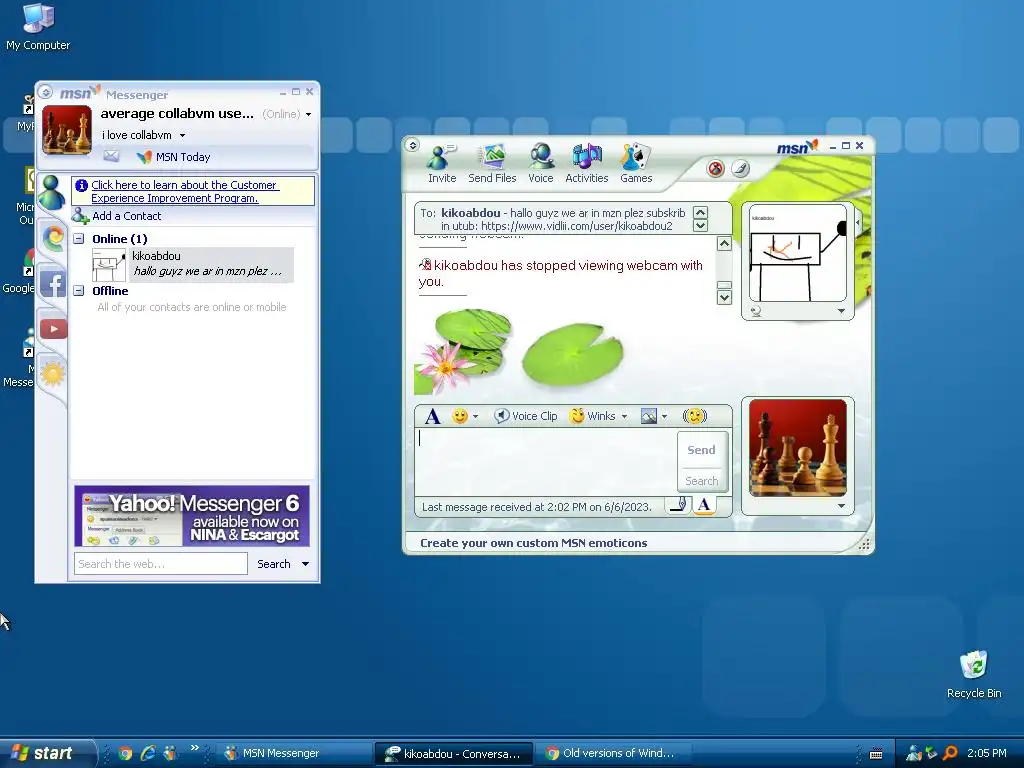Click Search button below Send
The width and height of the screenshot is (1024, 768).
(x=701, y=481)
